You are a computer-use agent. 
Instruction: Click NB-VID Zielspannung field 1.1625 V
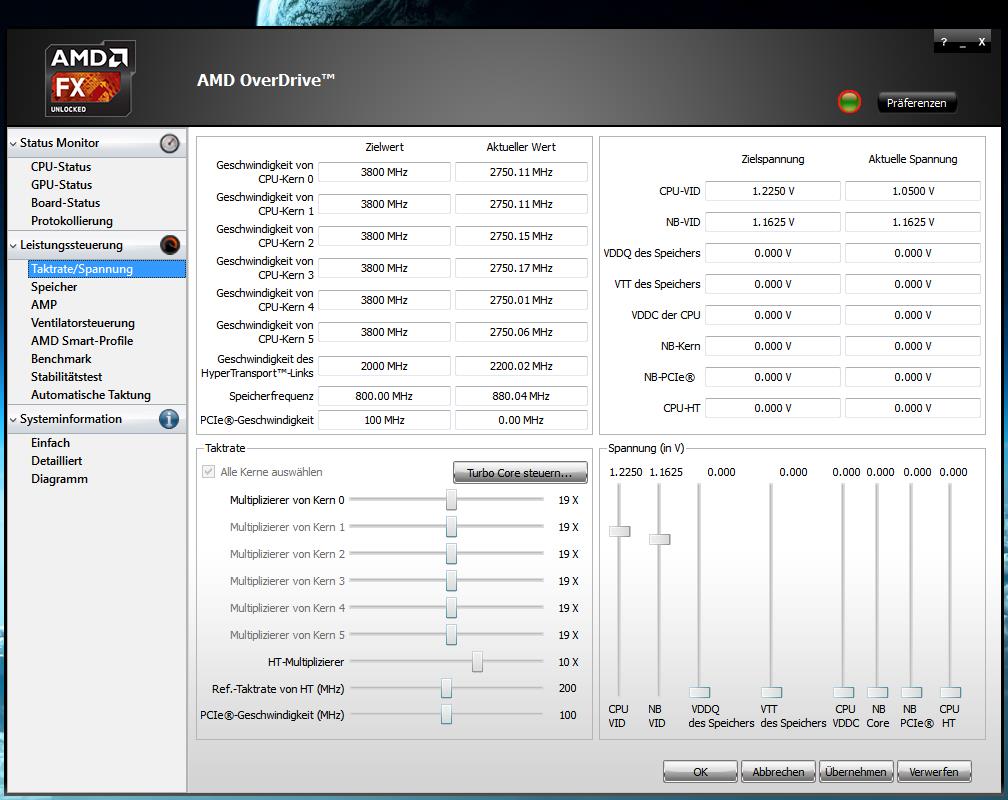(x=773, y=222)
